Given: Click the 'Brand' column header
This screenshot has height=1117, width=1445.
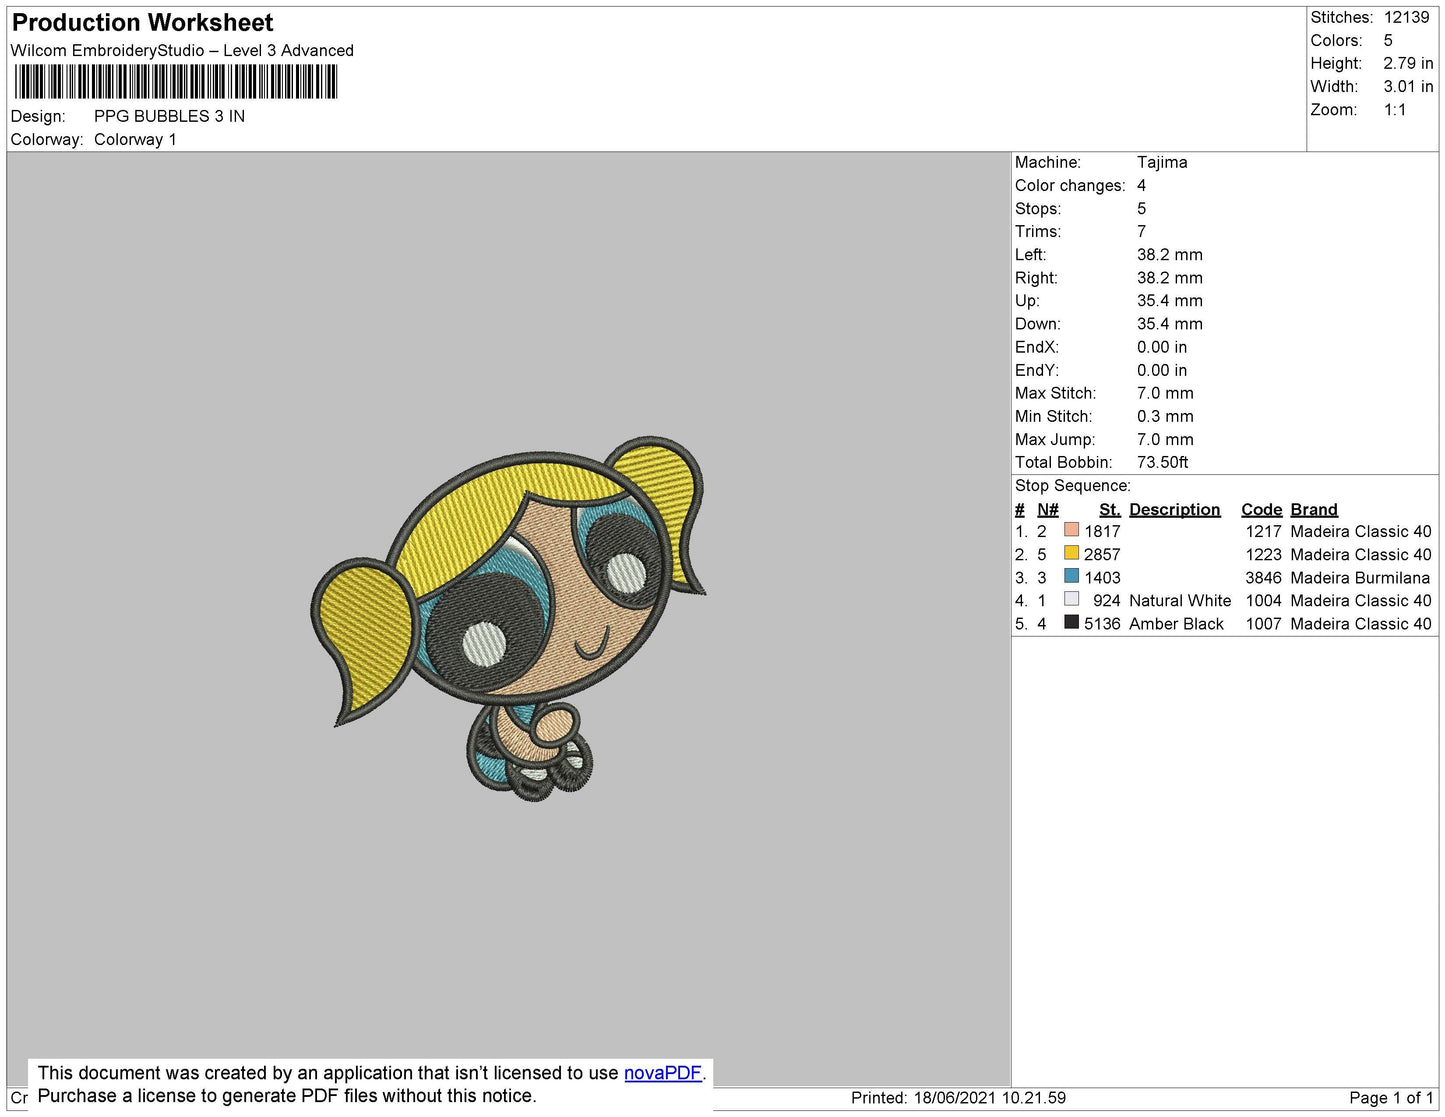Looking at the screenshot, I should 1314,509.
